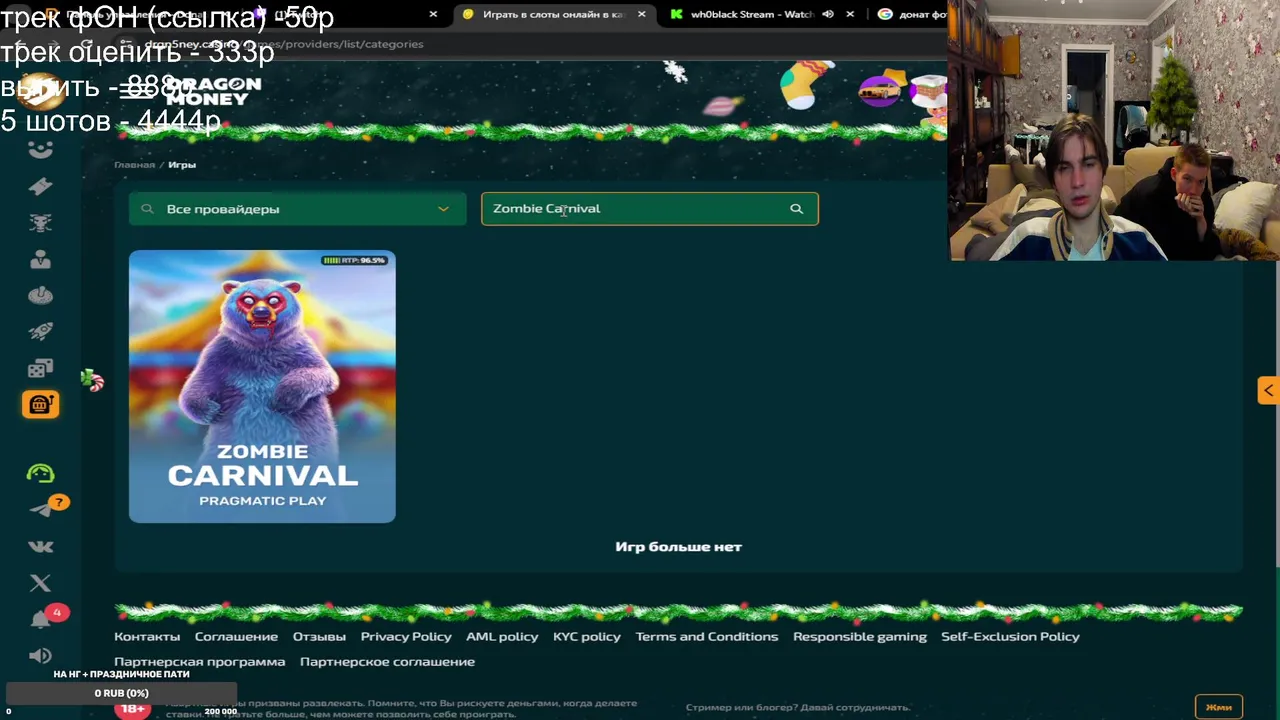Open support via the green headset icon
The image size is (1280, 720).
point(40,473)
